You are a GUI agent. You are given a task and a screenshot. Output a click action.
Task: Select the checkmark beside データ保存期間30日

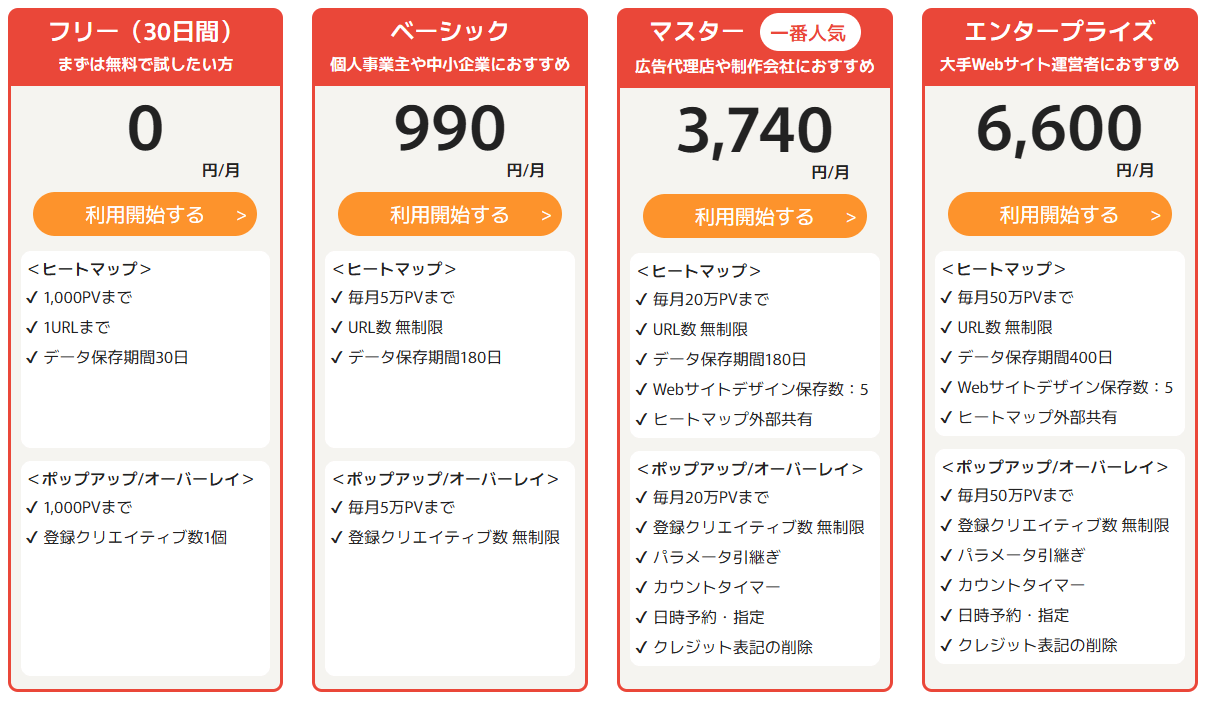(x=32, y=357)
